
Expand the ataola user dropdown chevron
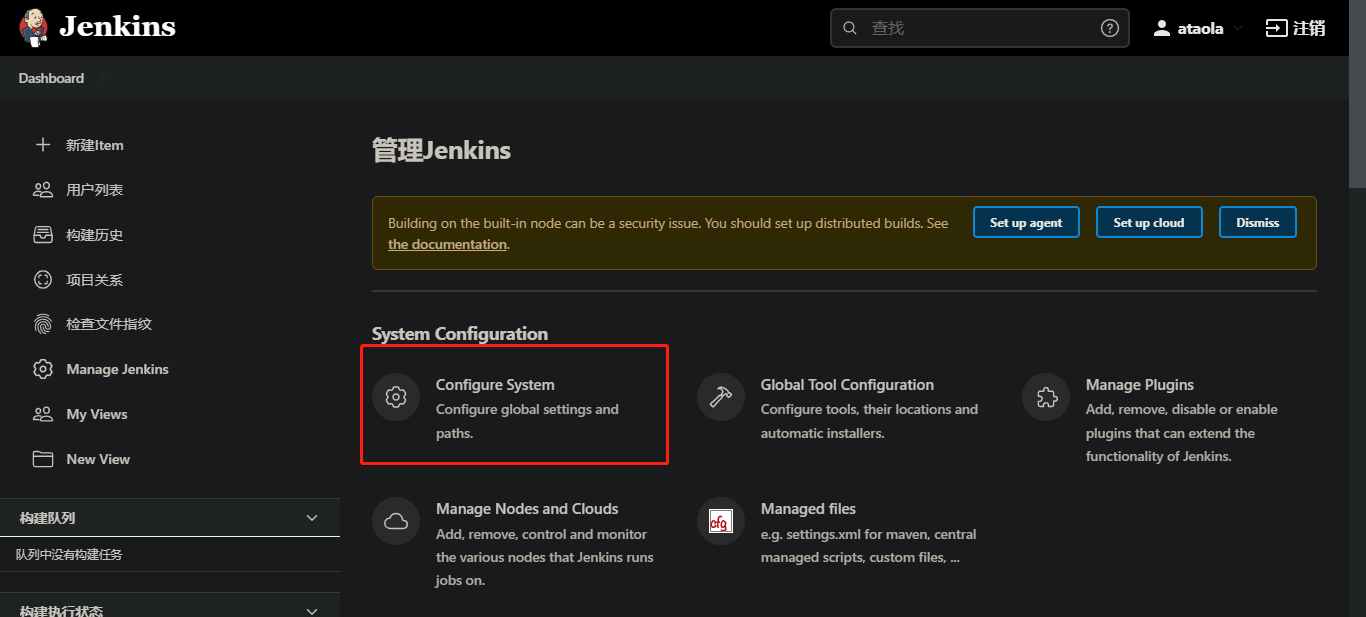click(x=1238, y=29)
